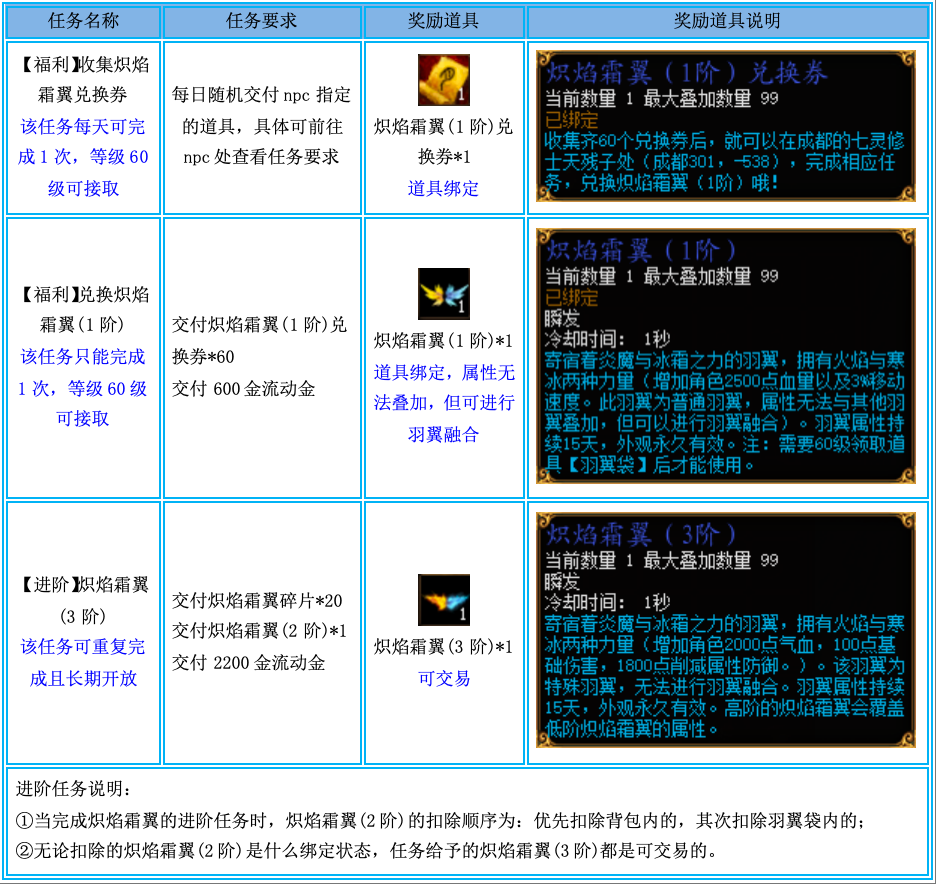Click the blue 道具绑定 text under the voucher
The height and width of the screenshot is (884, 936).
(443, 188)
